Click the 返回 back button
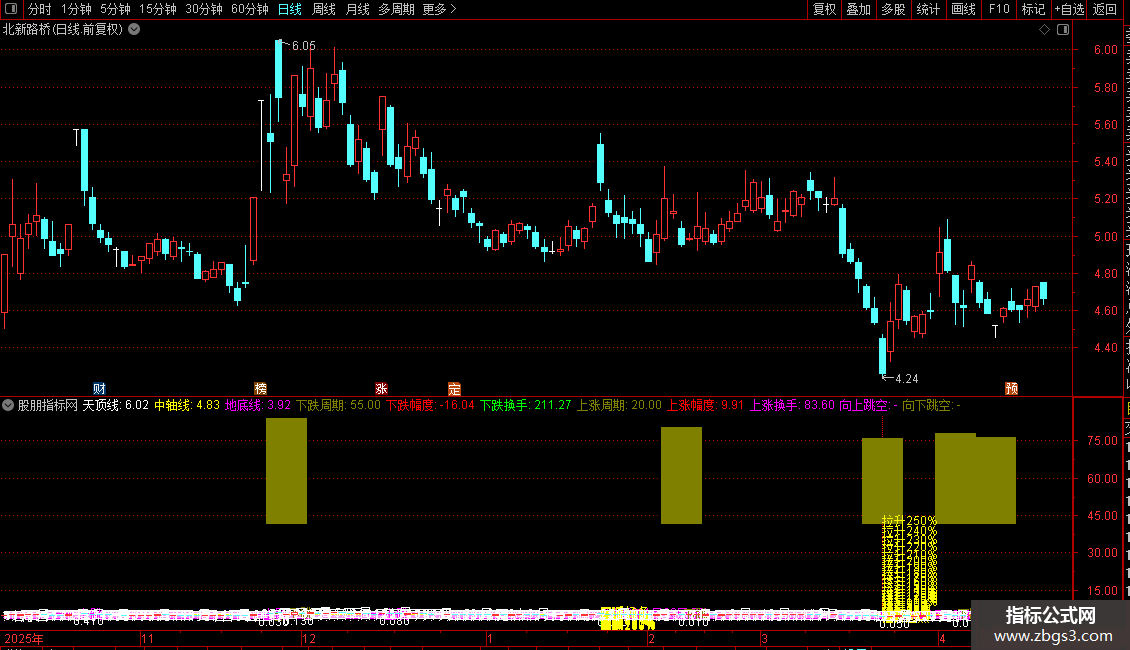This screenshot has width=1130, height=650. [x=1104, y=9]
